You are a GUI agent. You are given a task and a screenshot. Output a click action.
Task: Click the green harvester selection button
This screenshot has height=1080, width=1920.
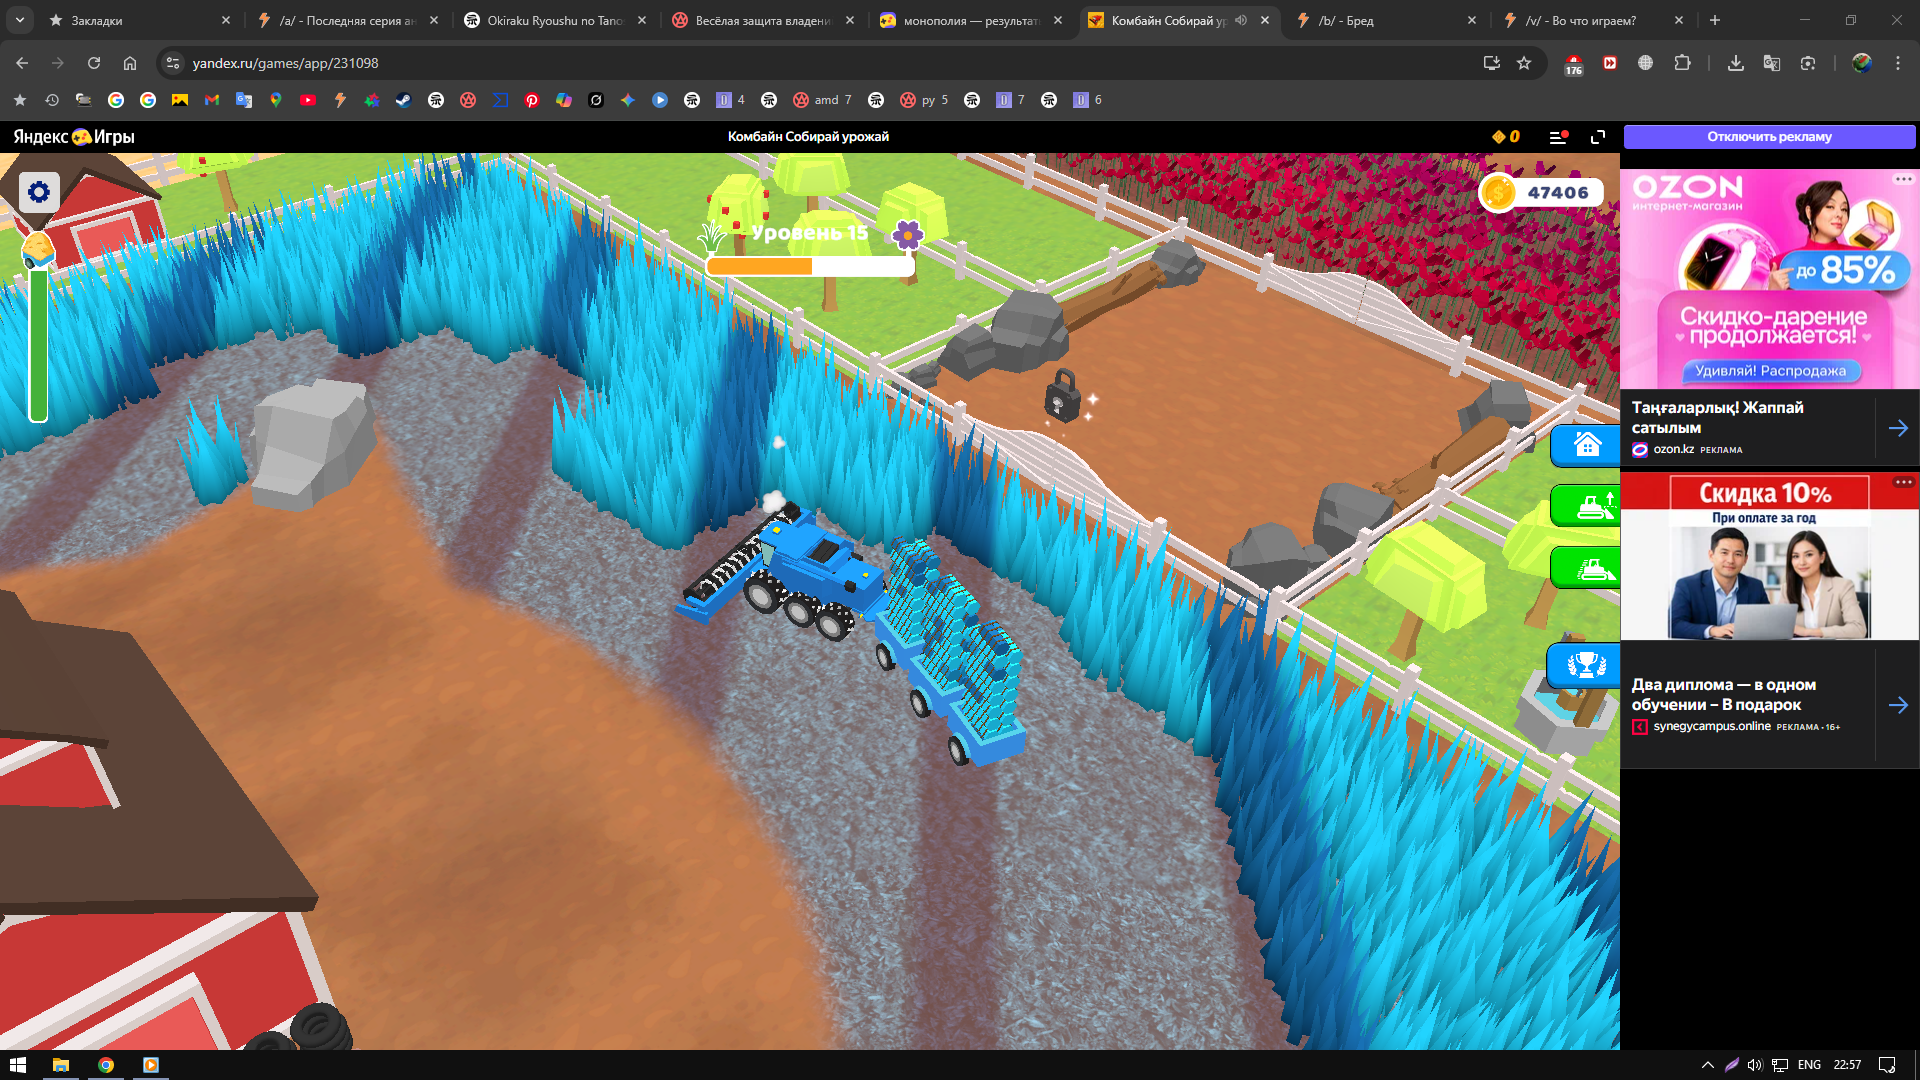tap(1591, 568)
